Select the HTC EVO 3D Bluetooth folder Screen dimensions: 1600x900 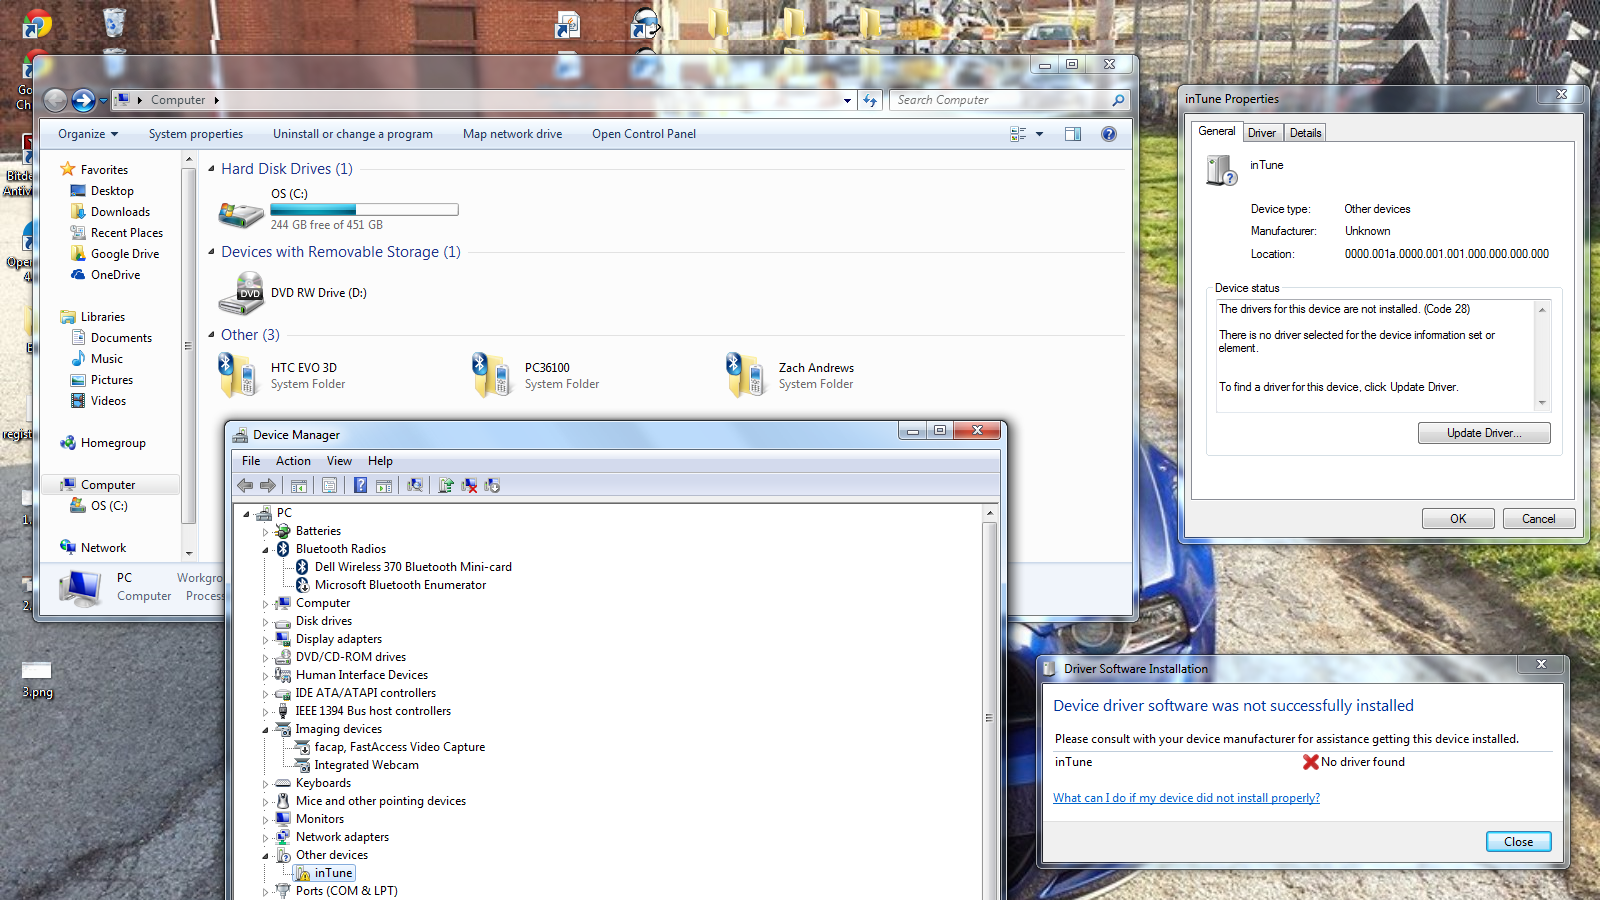pyautogui.click(x=281, y=375)
